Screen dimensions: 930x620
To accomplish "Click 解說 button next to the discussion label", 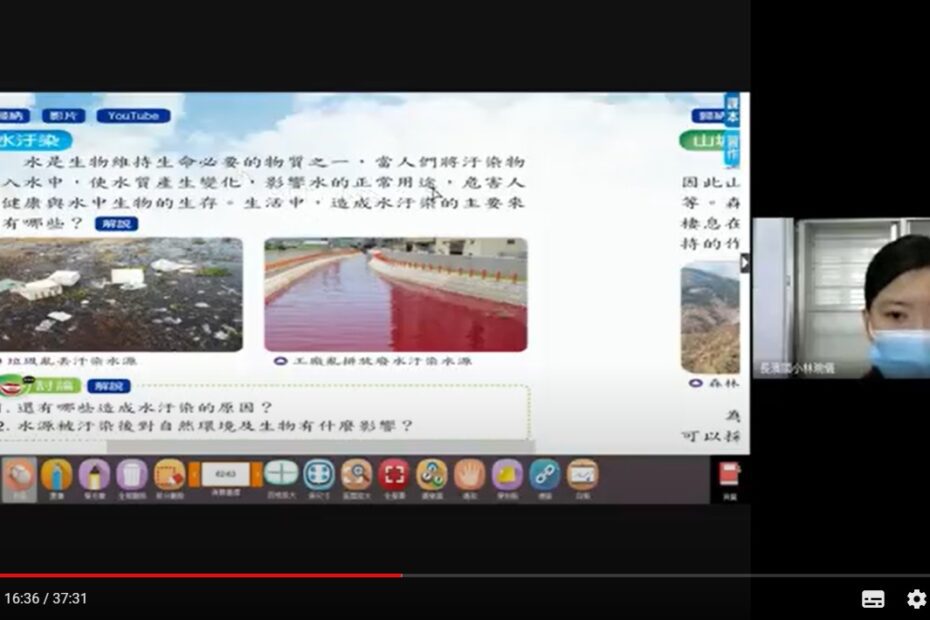I will [x=109, y=386].
